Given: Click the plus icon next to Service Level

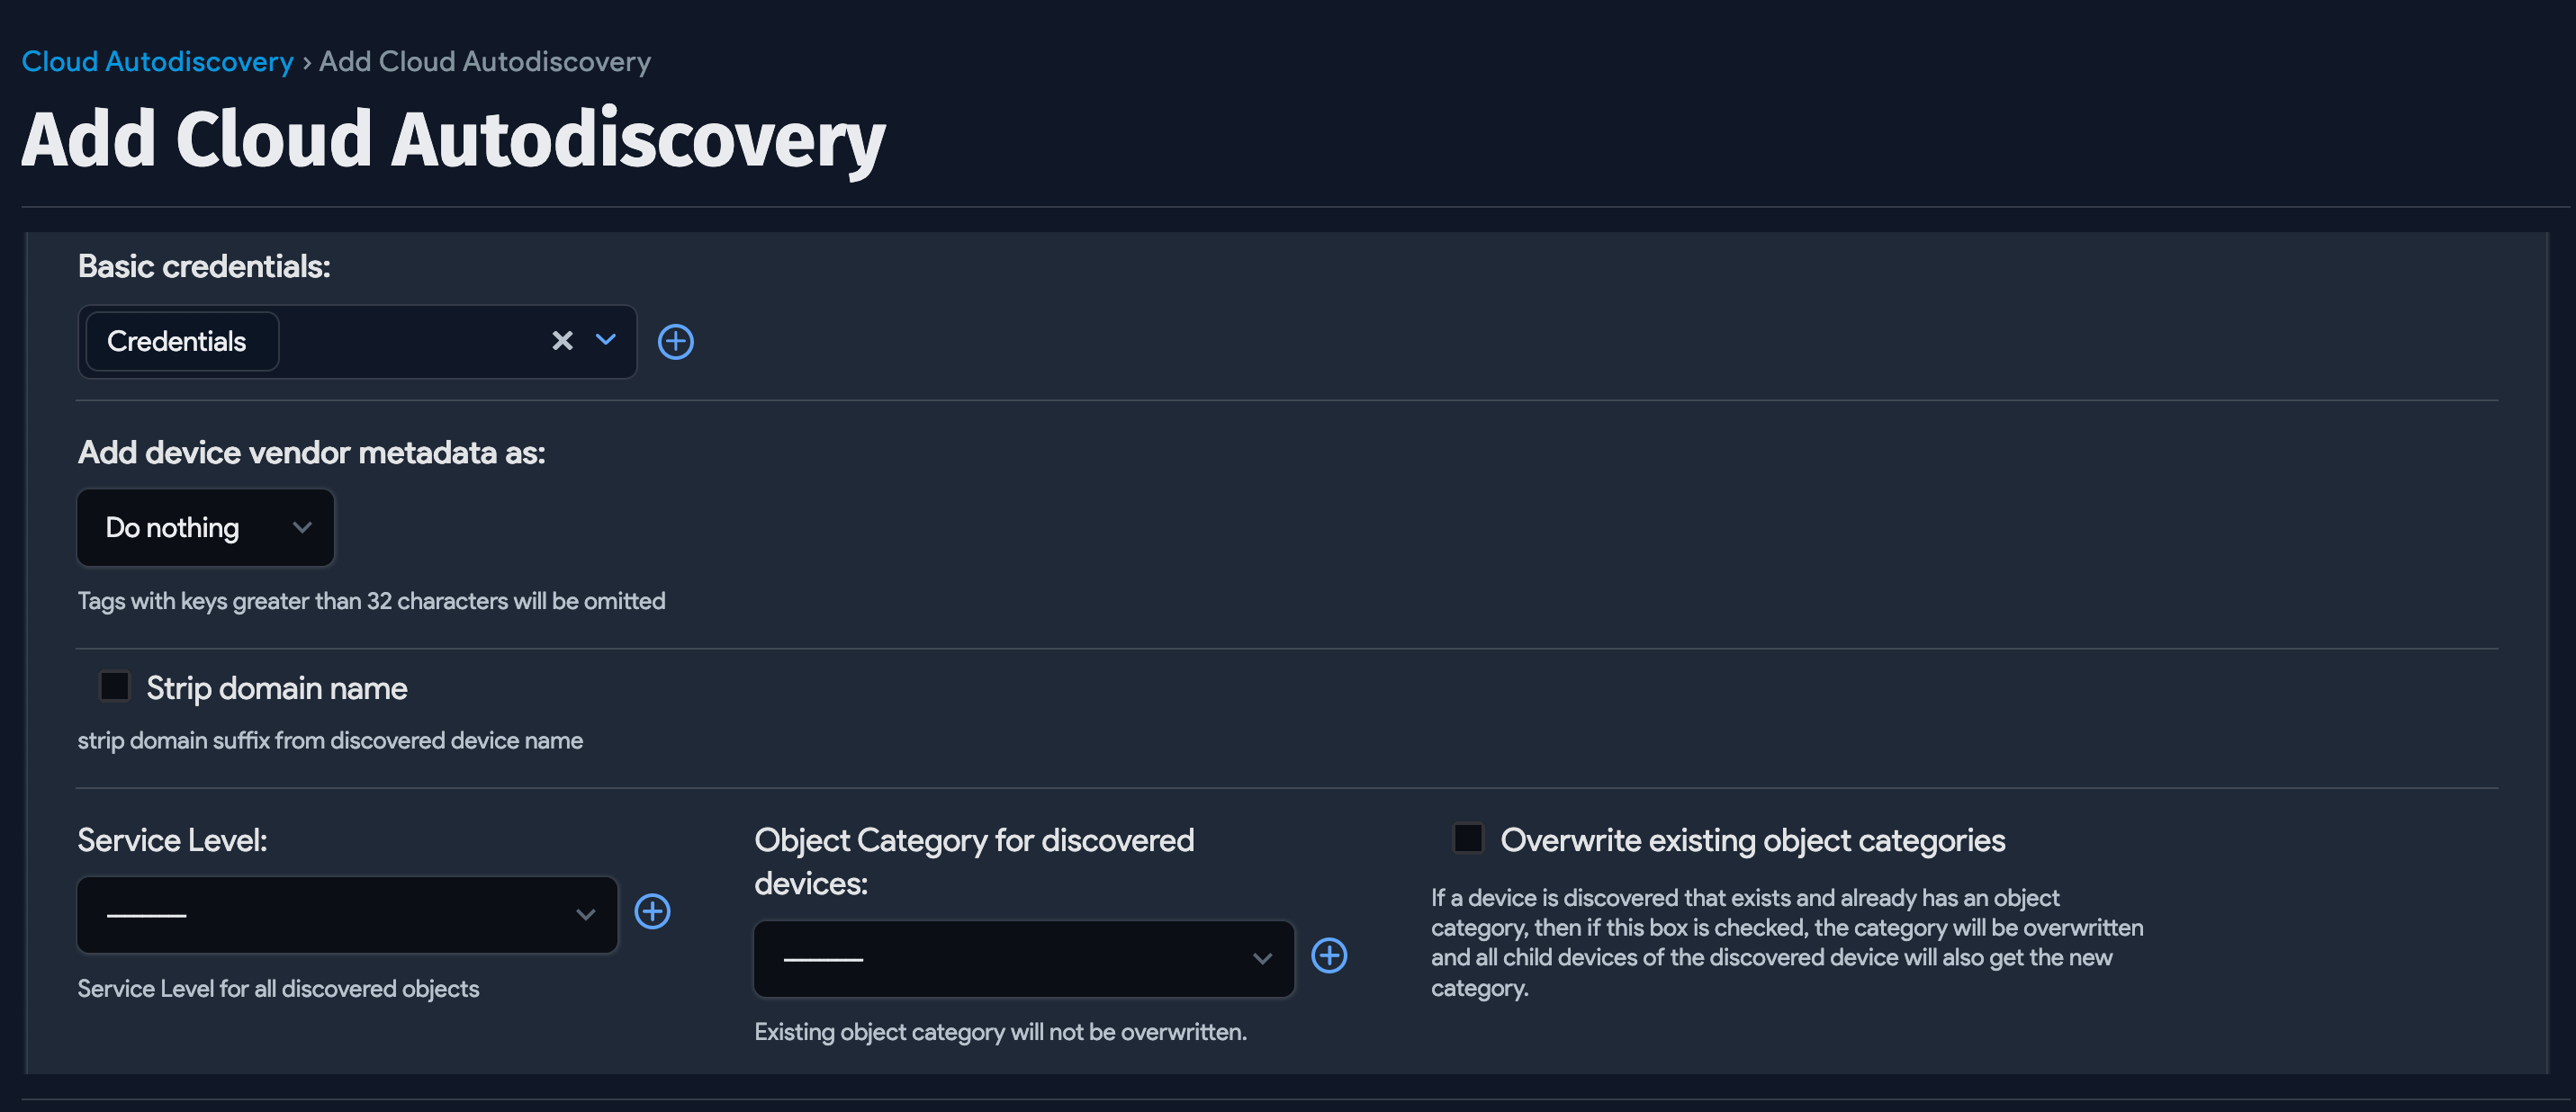Looking at the screenshot, I should (x=652, y=911).
